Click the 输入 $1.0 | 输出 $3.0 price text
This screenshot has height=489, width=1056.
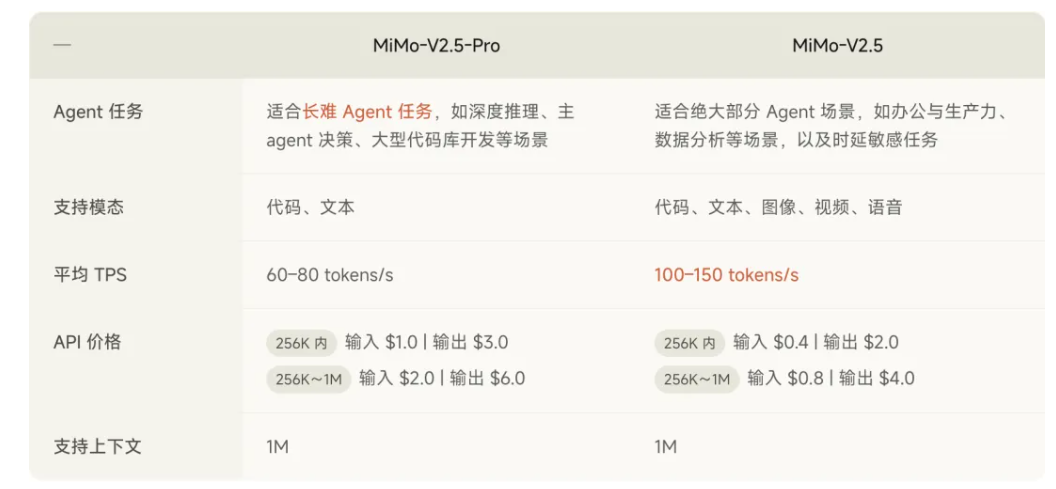click(x=426, y=342)
